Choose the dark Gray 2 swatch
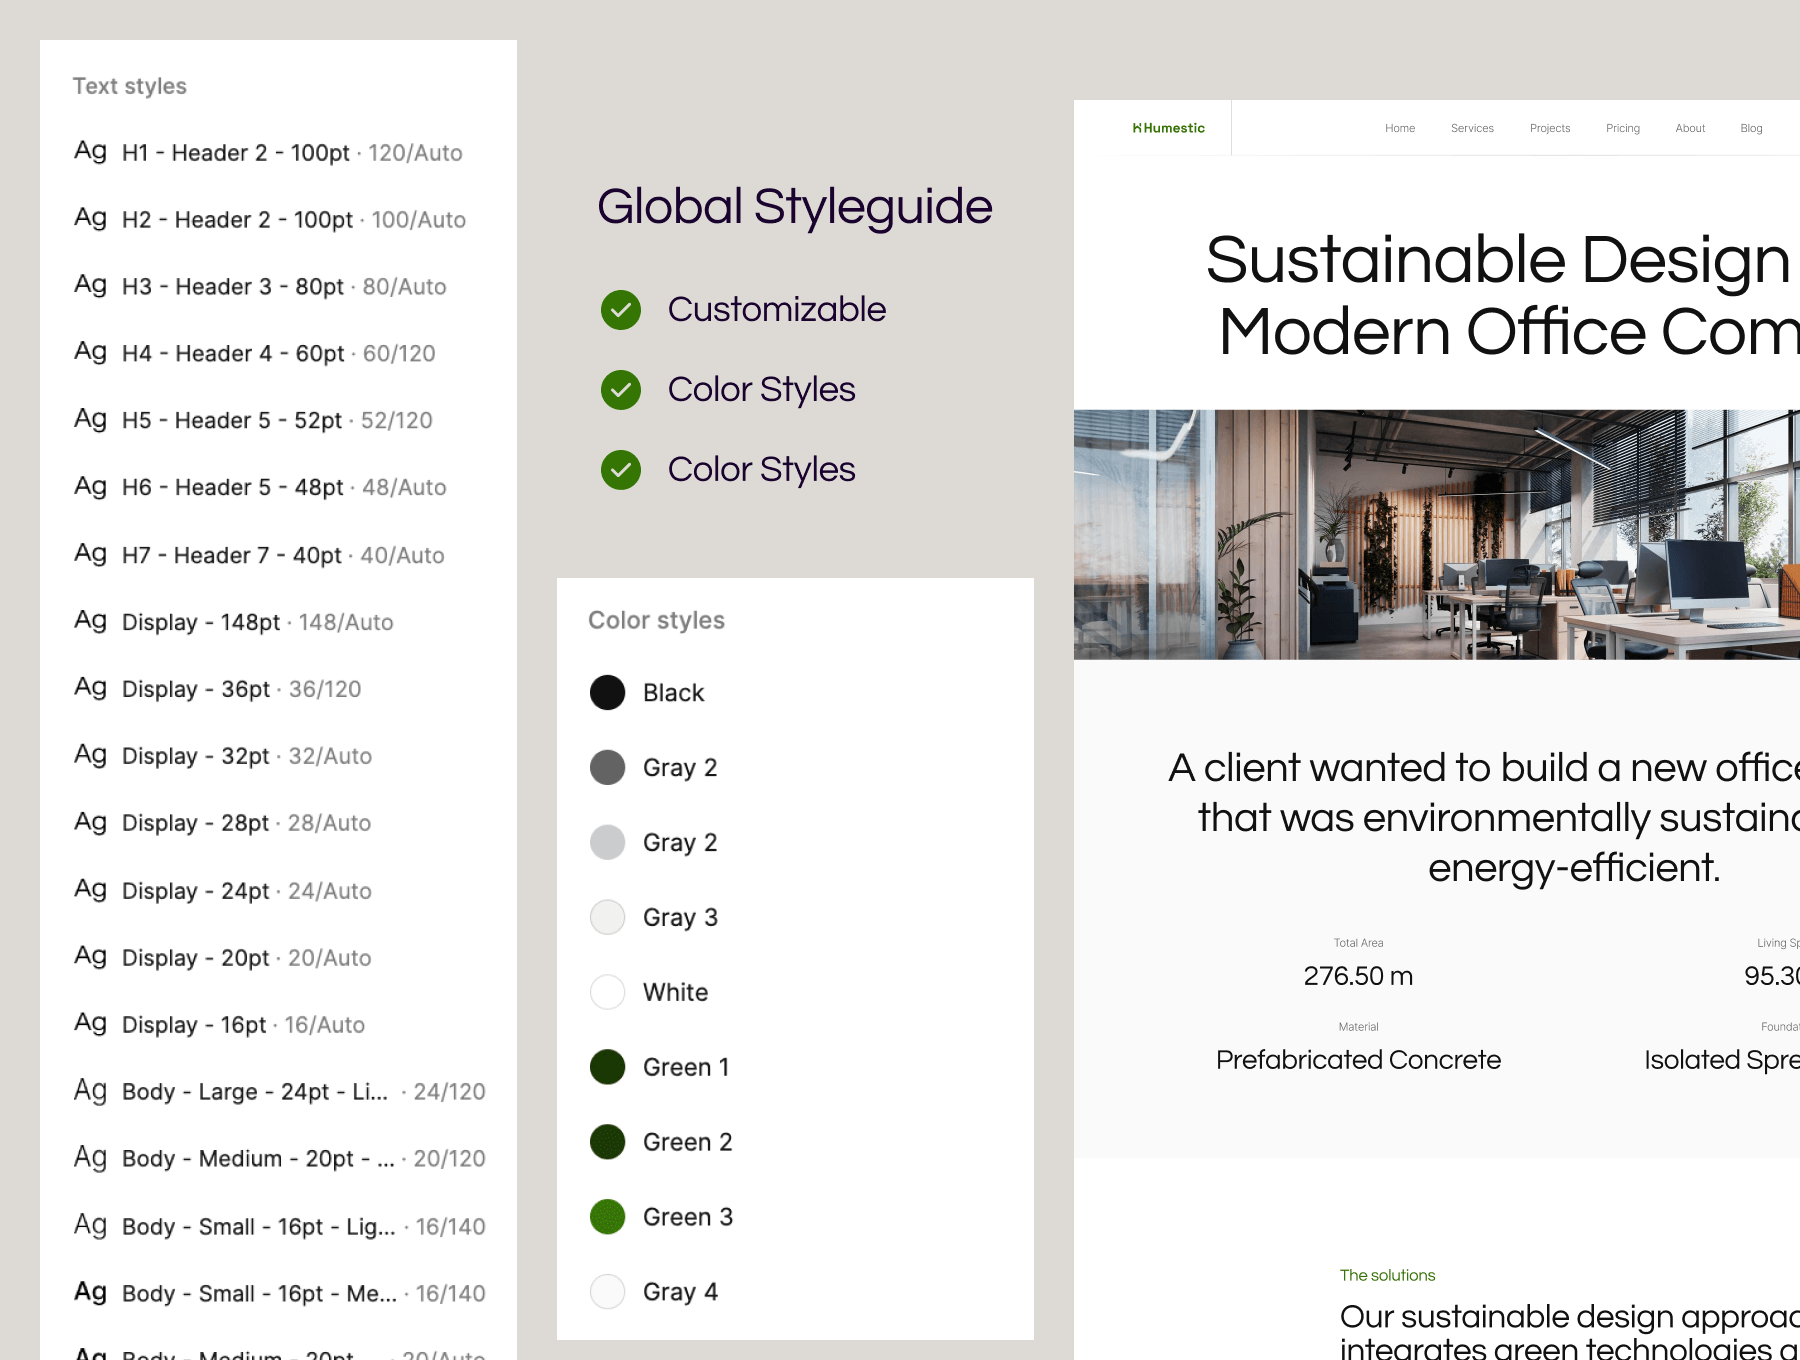Screen dimensions: 1800x1360 pyautogui.click(x=608, y=767)
